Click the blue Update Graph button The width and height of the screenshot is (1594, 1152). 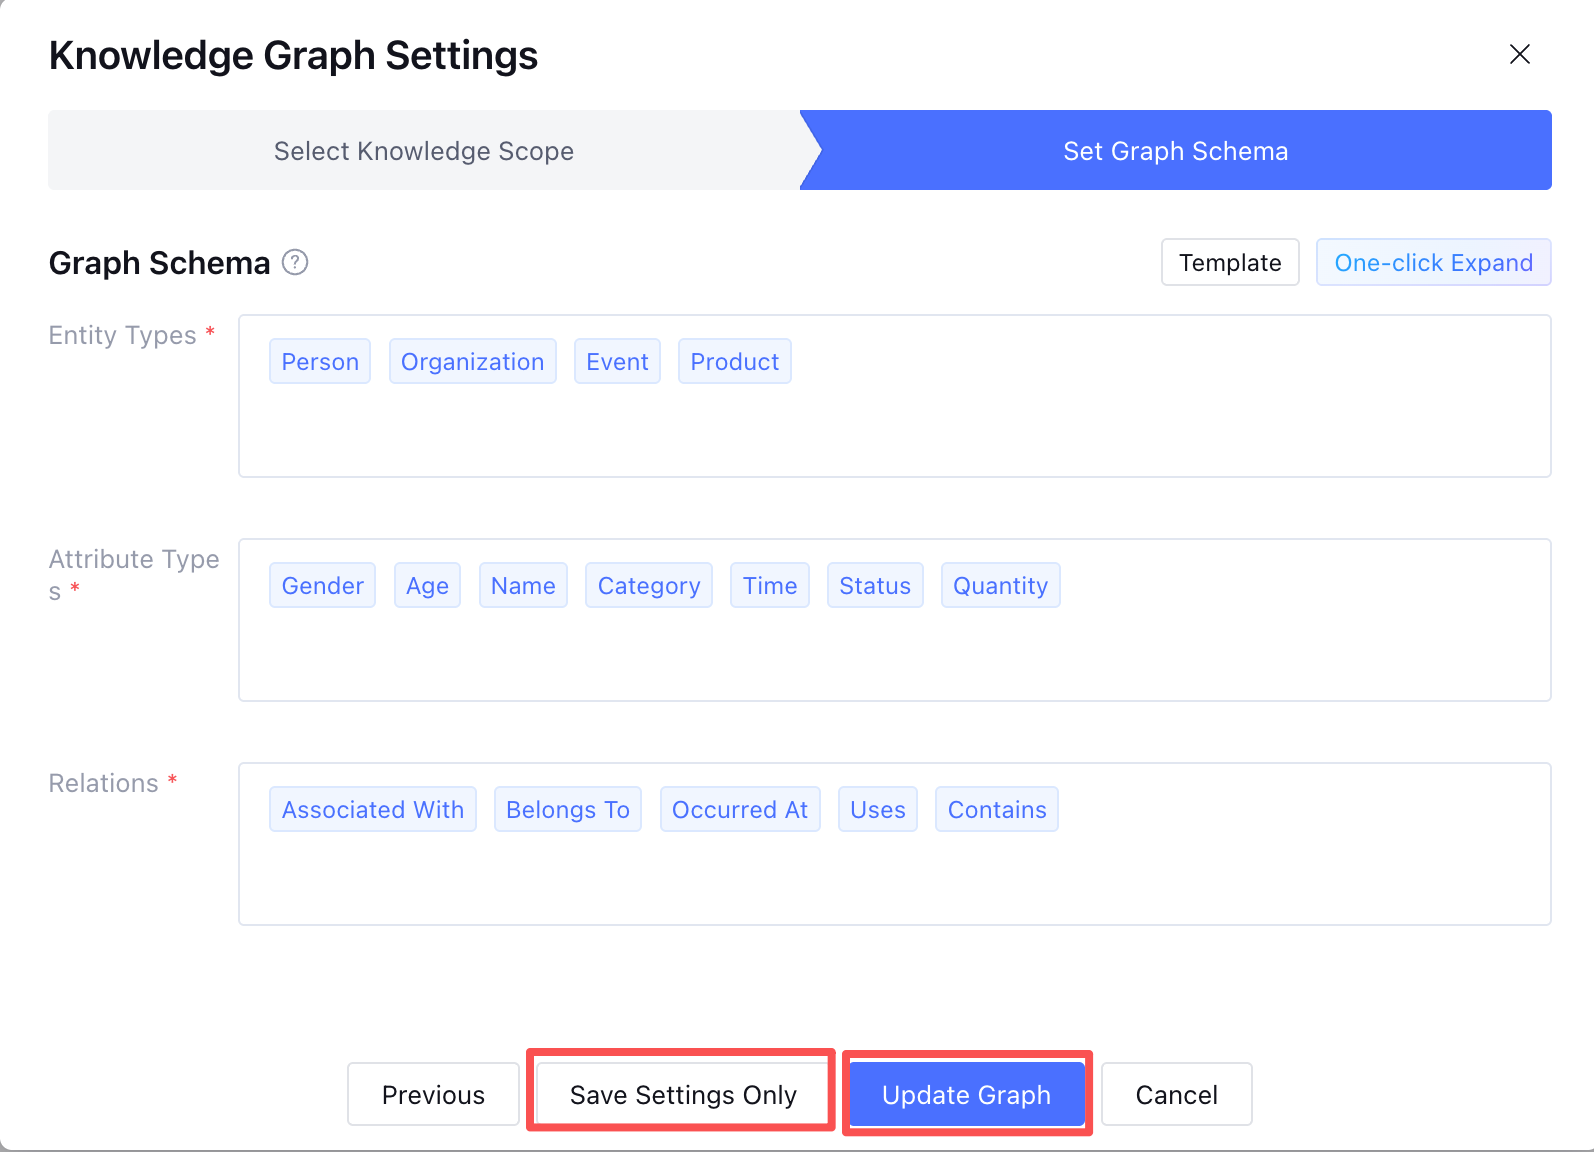point(966,1095)
